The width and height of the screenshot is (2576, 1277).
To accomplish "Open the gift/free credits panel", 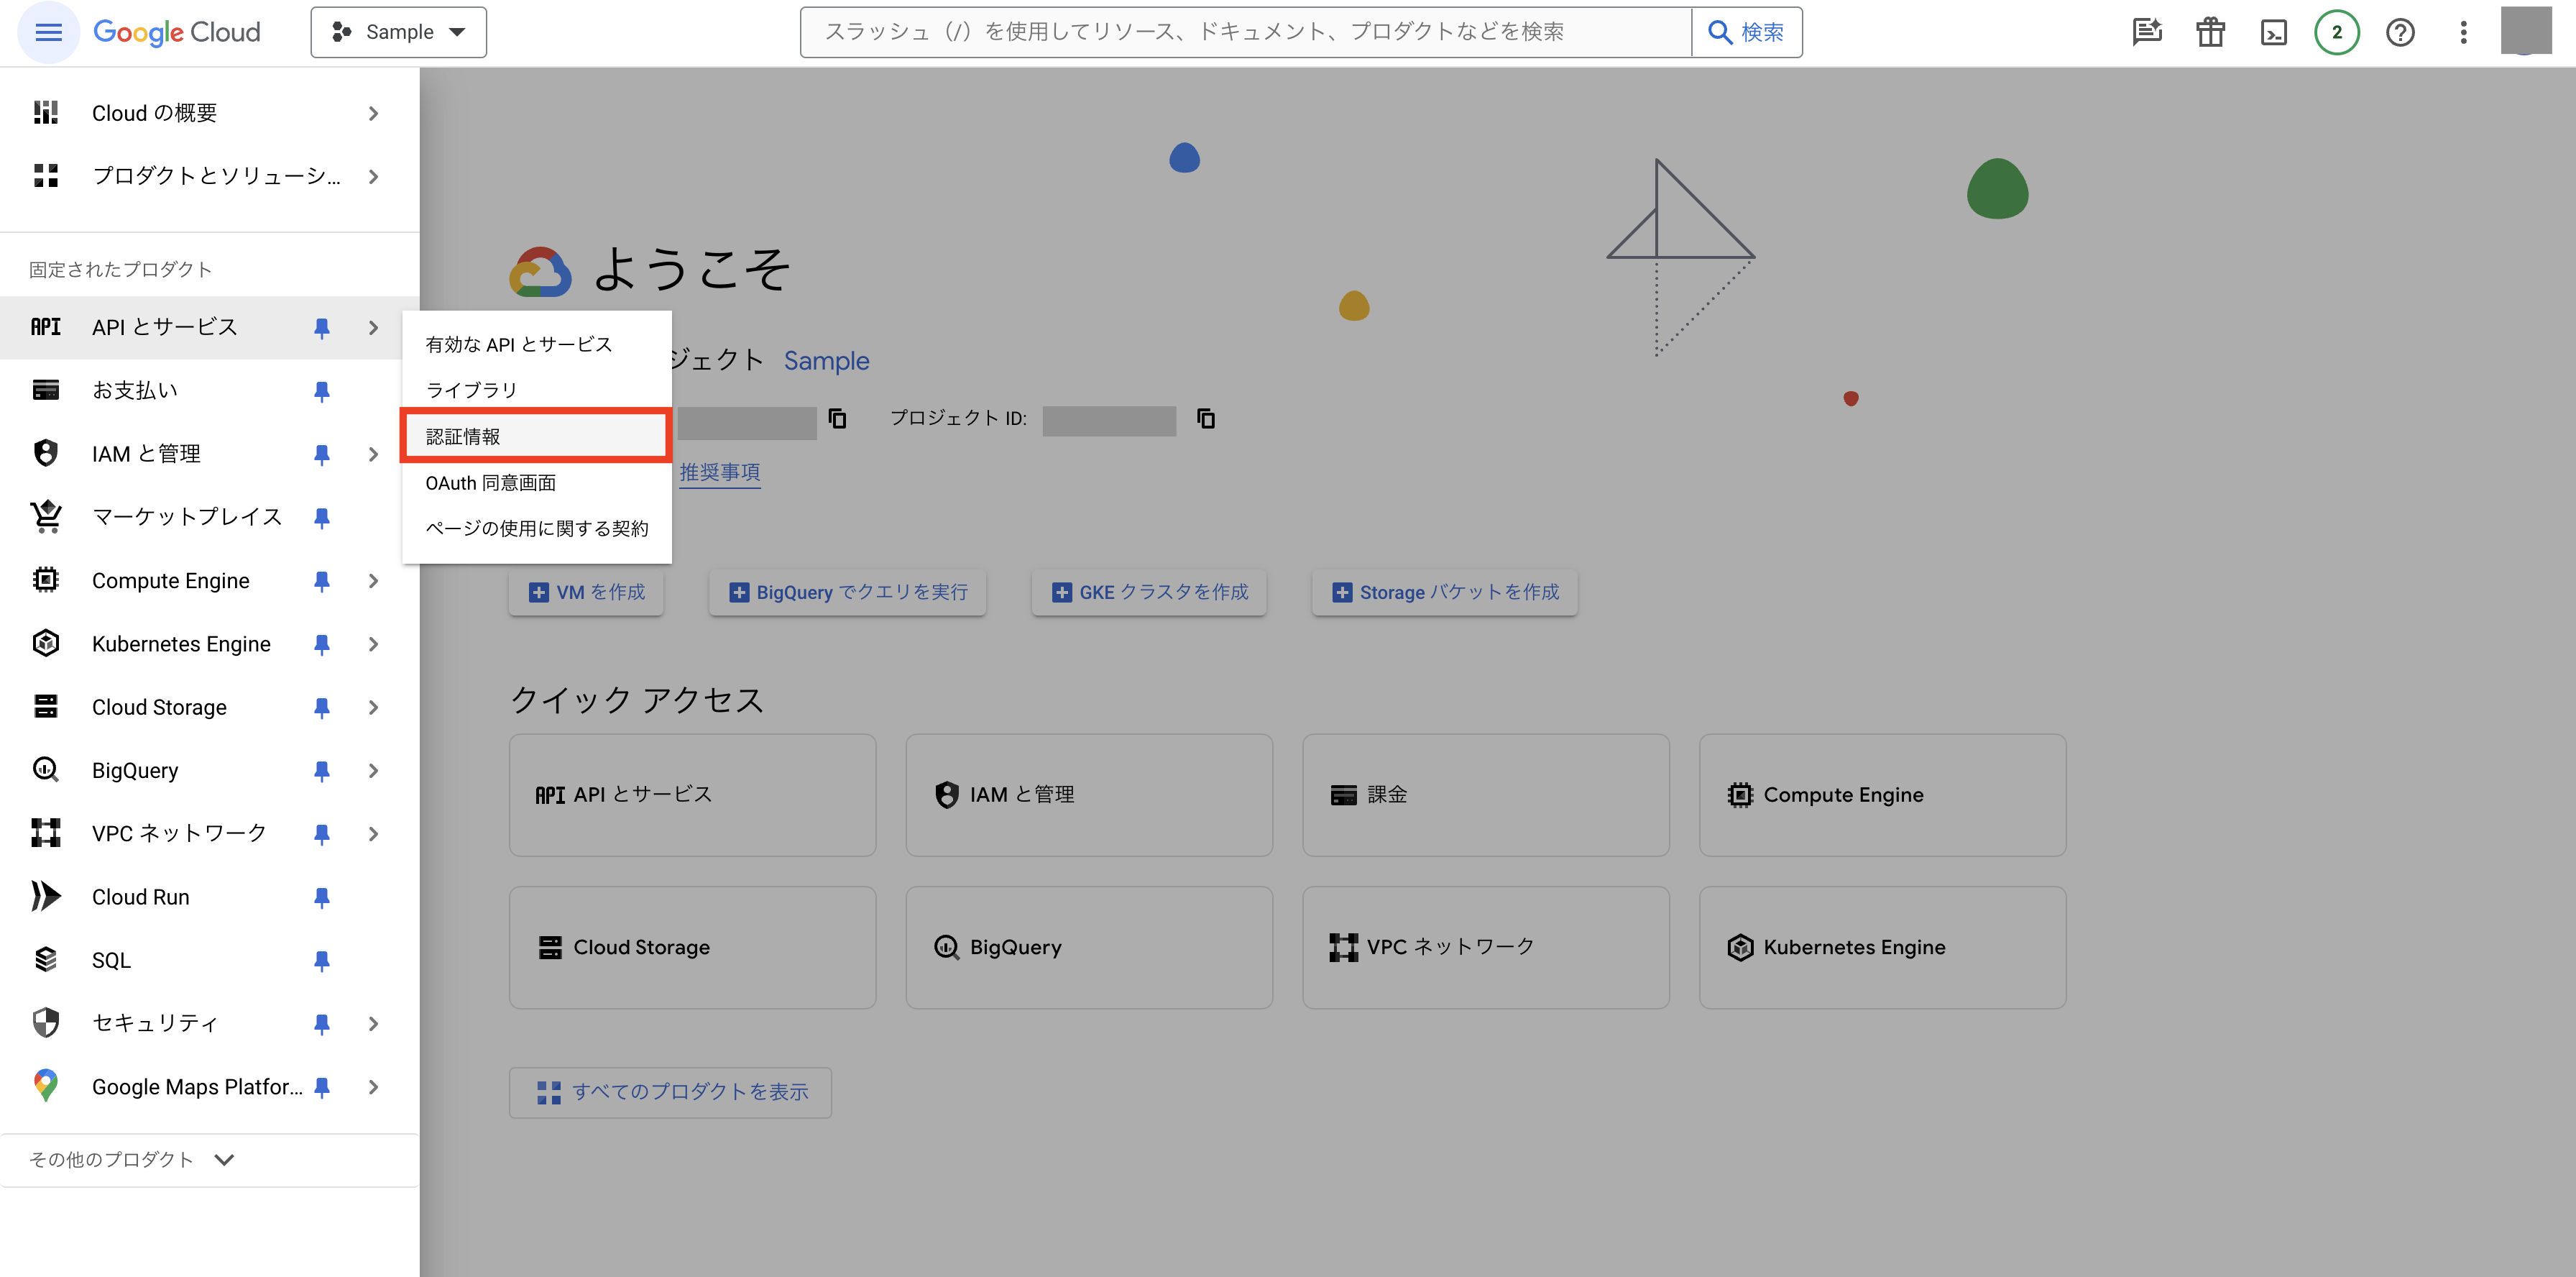I will click(2210, 32).
